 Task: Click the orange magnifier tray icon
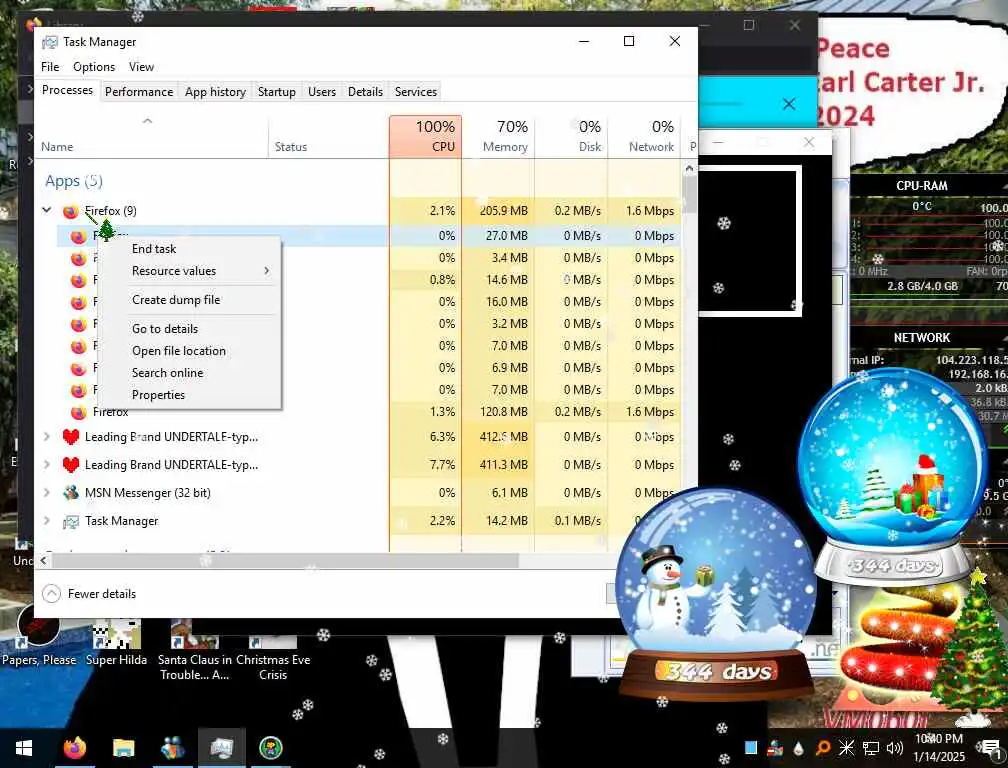point(822,748)
